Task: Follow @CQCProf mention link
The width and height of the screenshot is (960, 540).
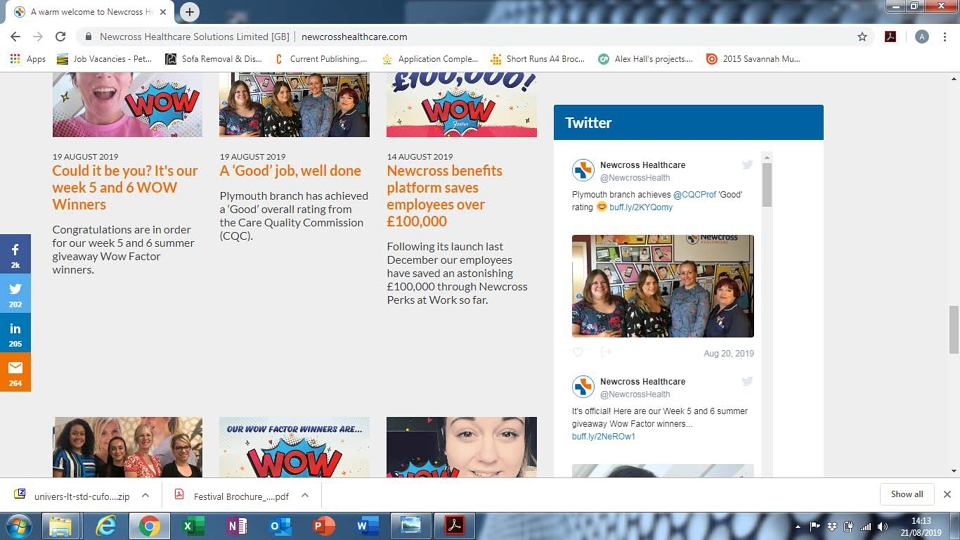Action: (x=694, y=195)
